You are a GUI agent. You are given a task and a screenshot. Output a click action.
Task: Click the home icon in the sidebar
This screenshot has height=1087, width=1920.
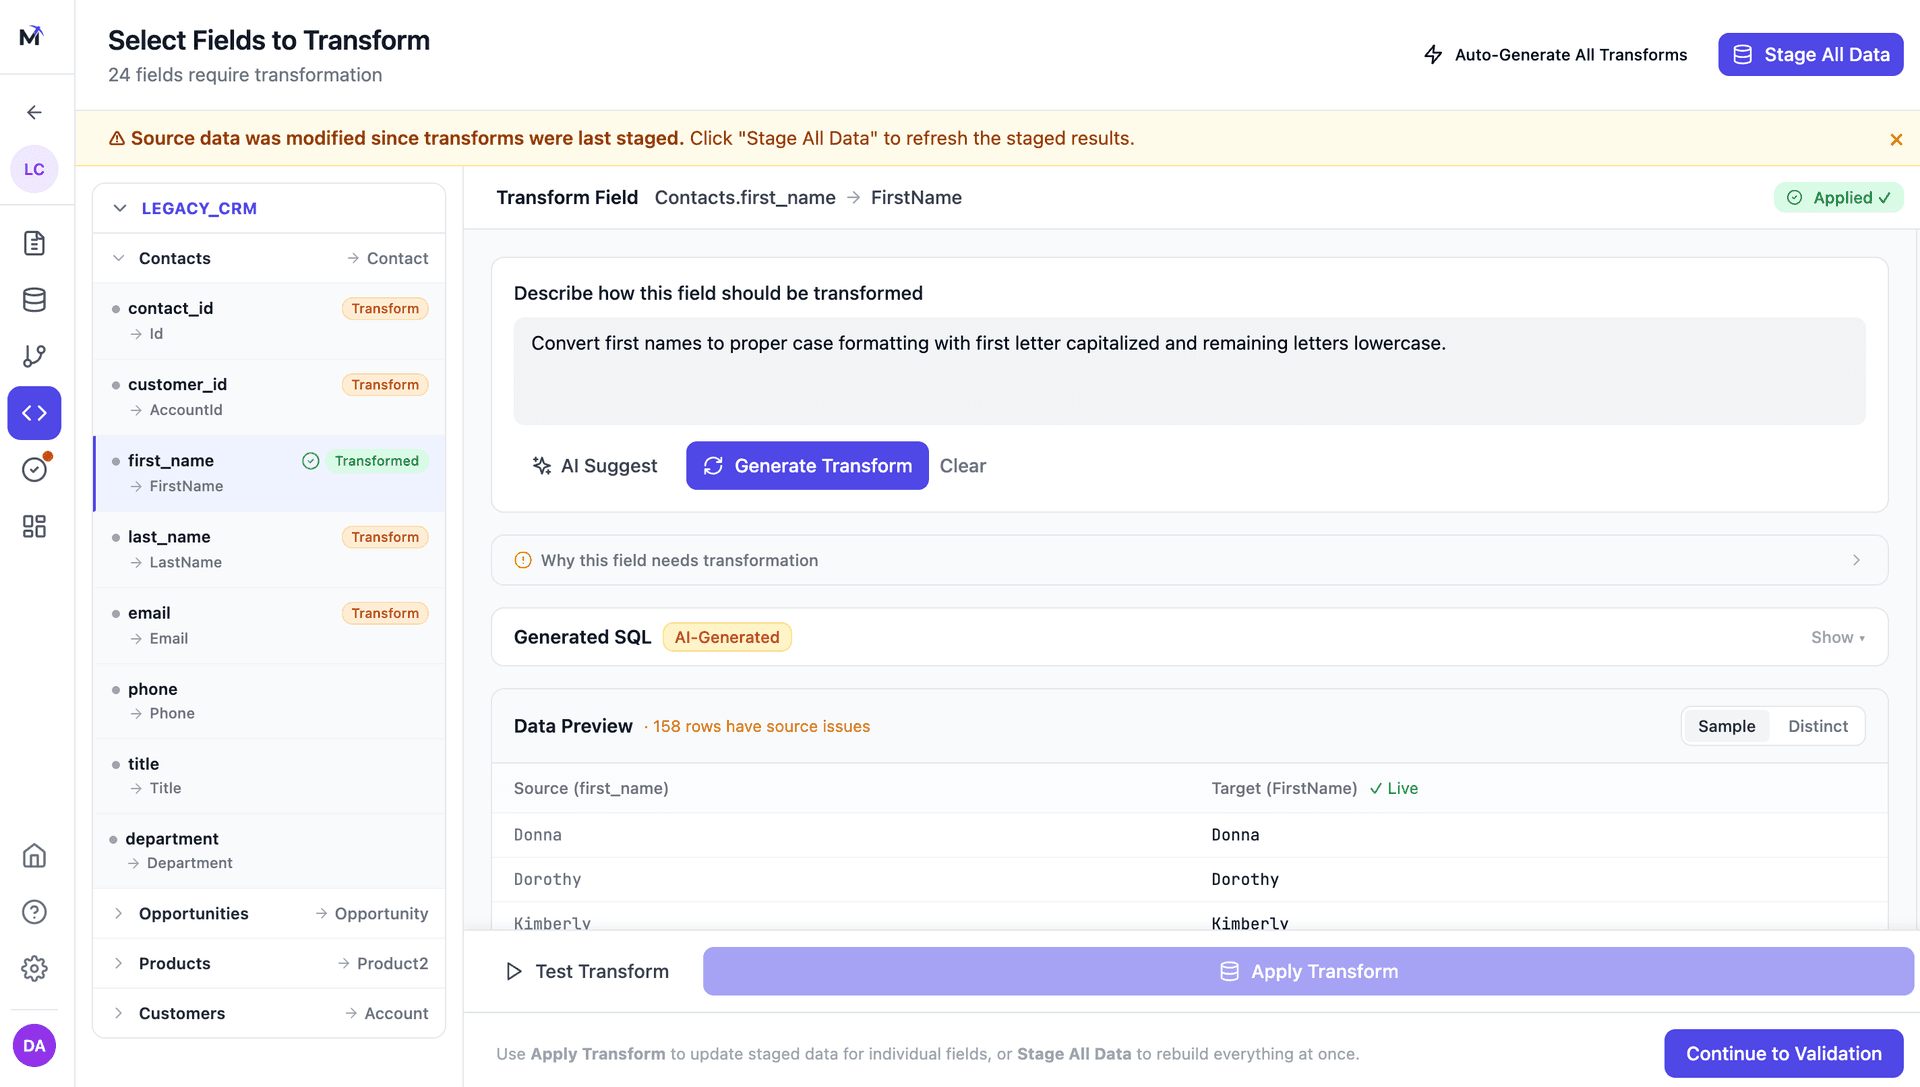pos(34,856)
